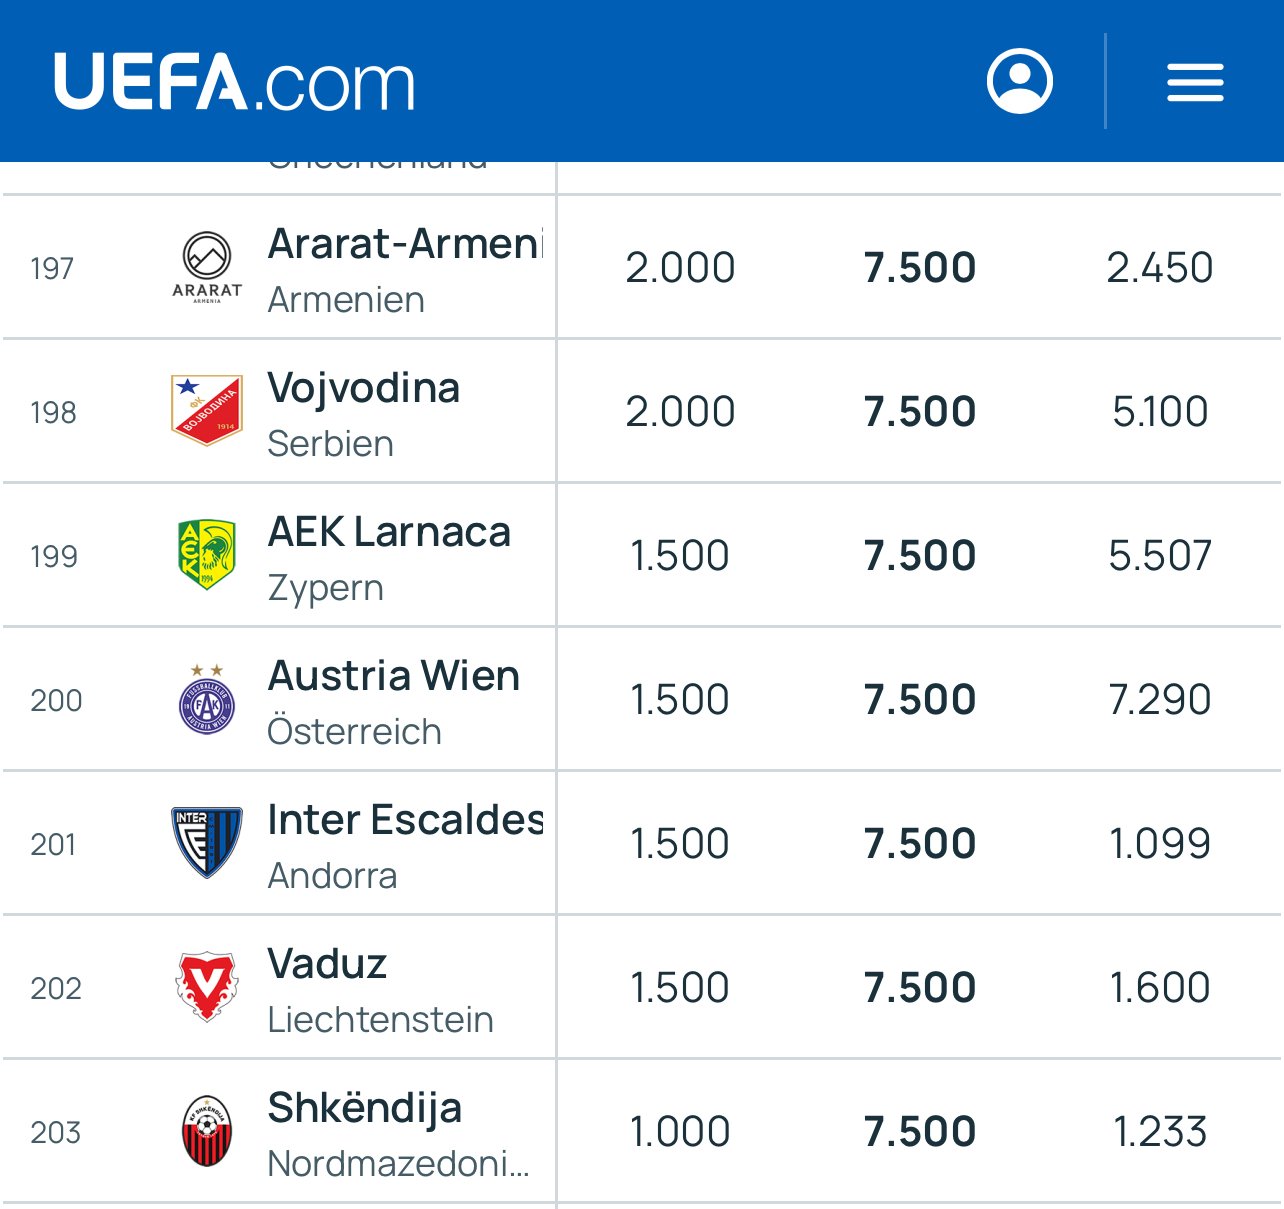Open the Ararat-Armenia team link
Screen dimensions: 1284x1209
pos(405,244)
